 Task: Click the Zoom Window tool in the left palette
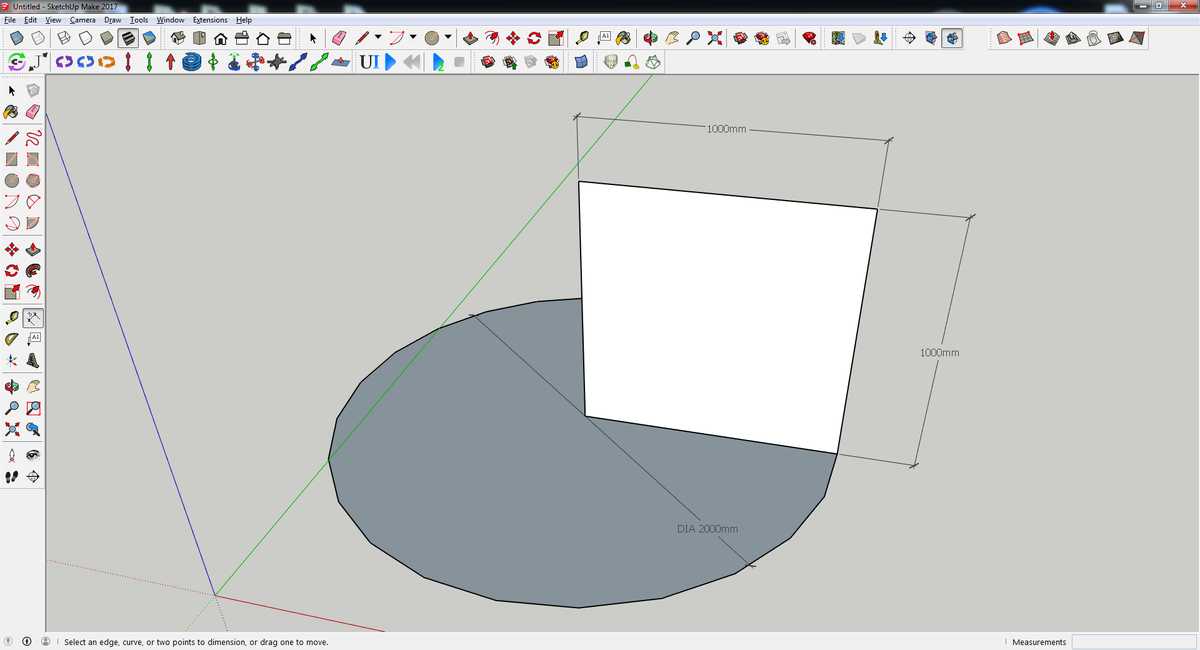tap(33, 407)
